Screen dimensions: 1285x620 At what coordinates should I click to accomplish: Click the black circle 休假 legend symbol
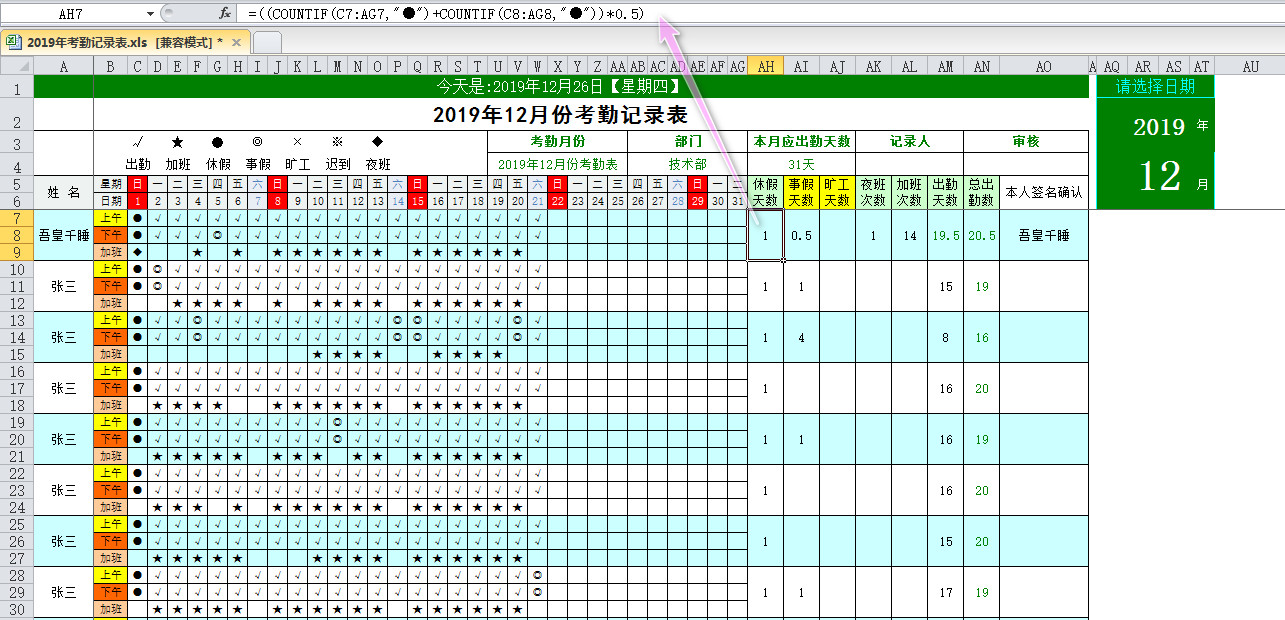point(217,142)
